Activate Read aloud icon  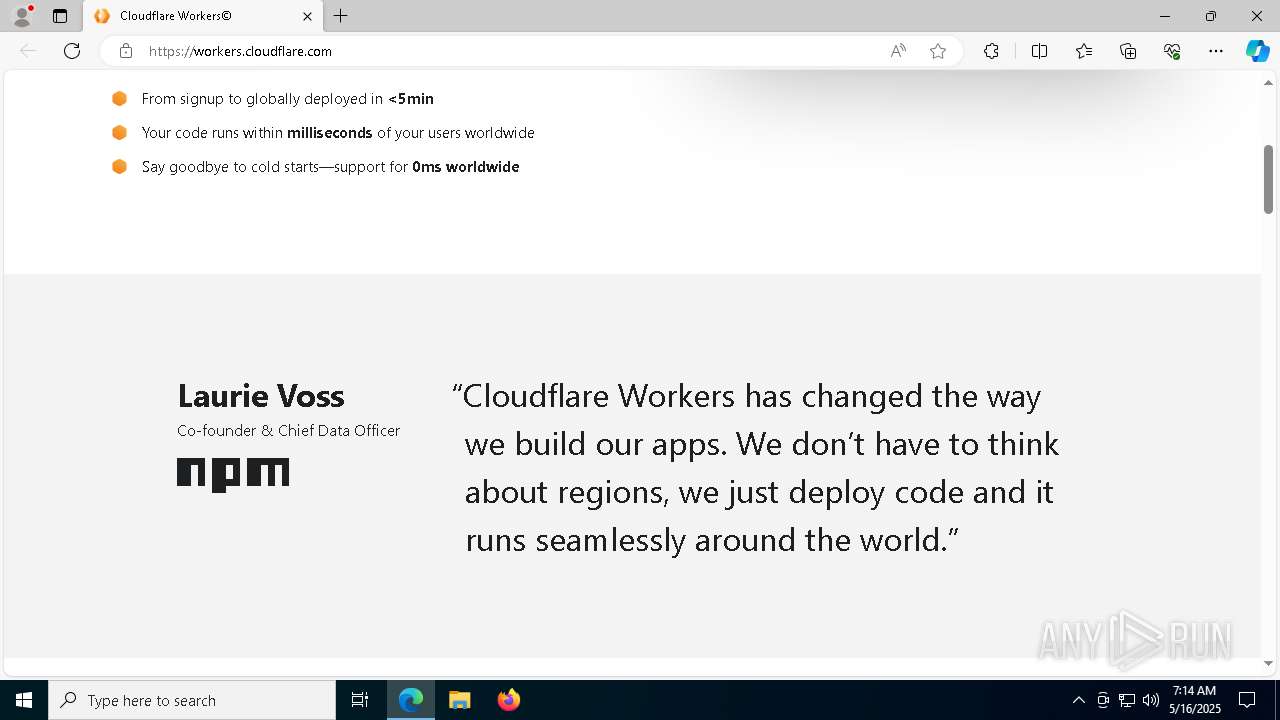pyautogui.click(x=898, y=51)
